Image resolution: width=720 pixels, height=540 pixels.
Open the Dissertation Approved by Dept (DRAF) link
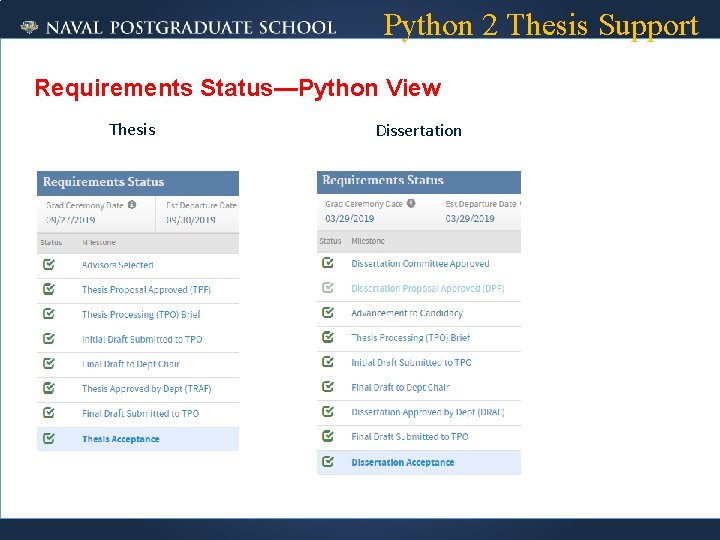pyautogui.click(x=428, y=412)
